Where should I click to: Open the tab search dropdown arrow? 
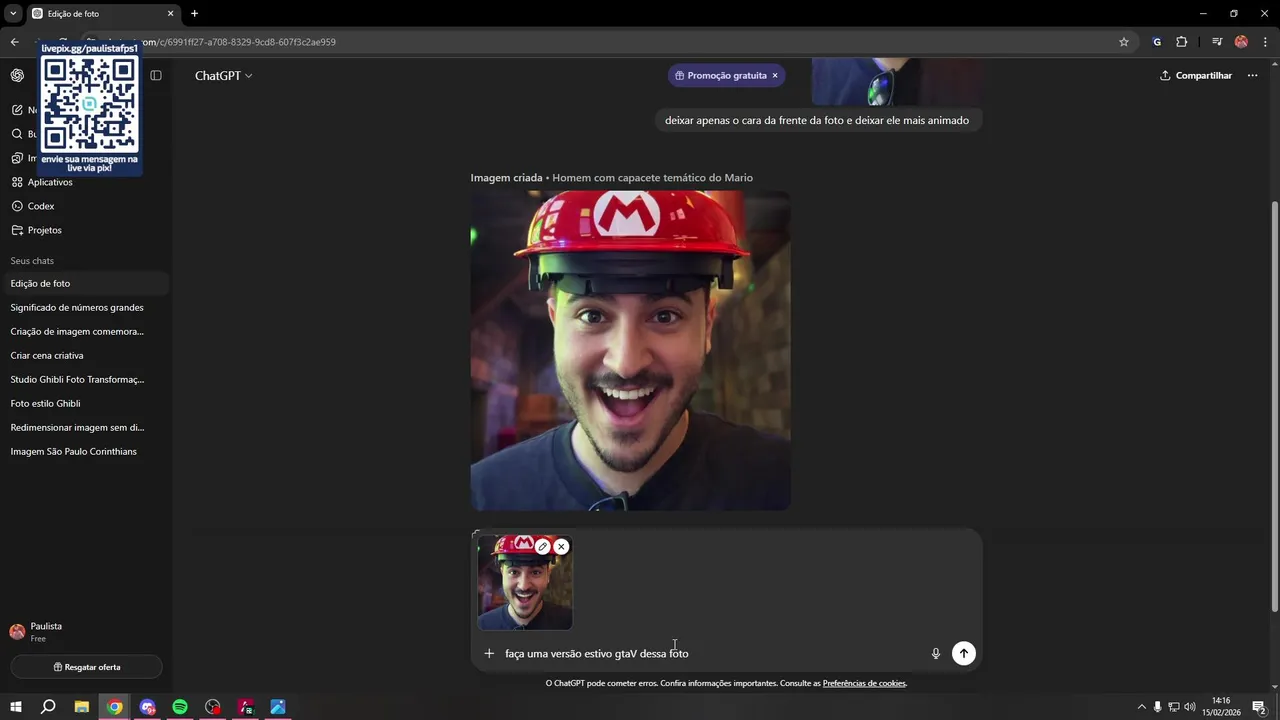13,13
